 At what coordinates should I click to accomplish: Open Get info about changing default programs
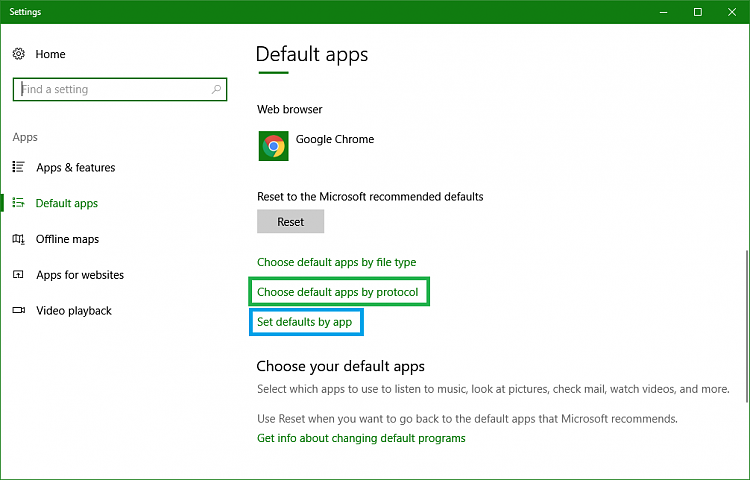(x=361, y=438)
